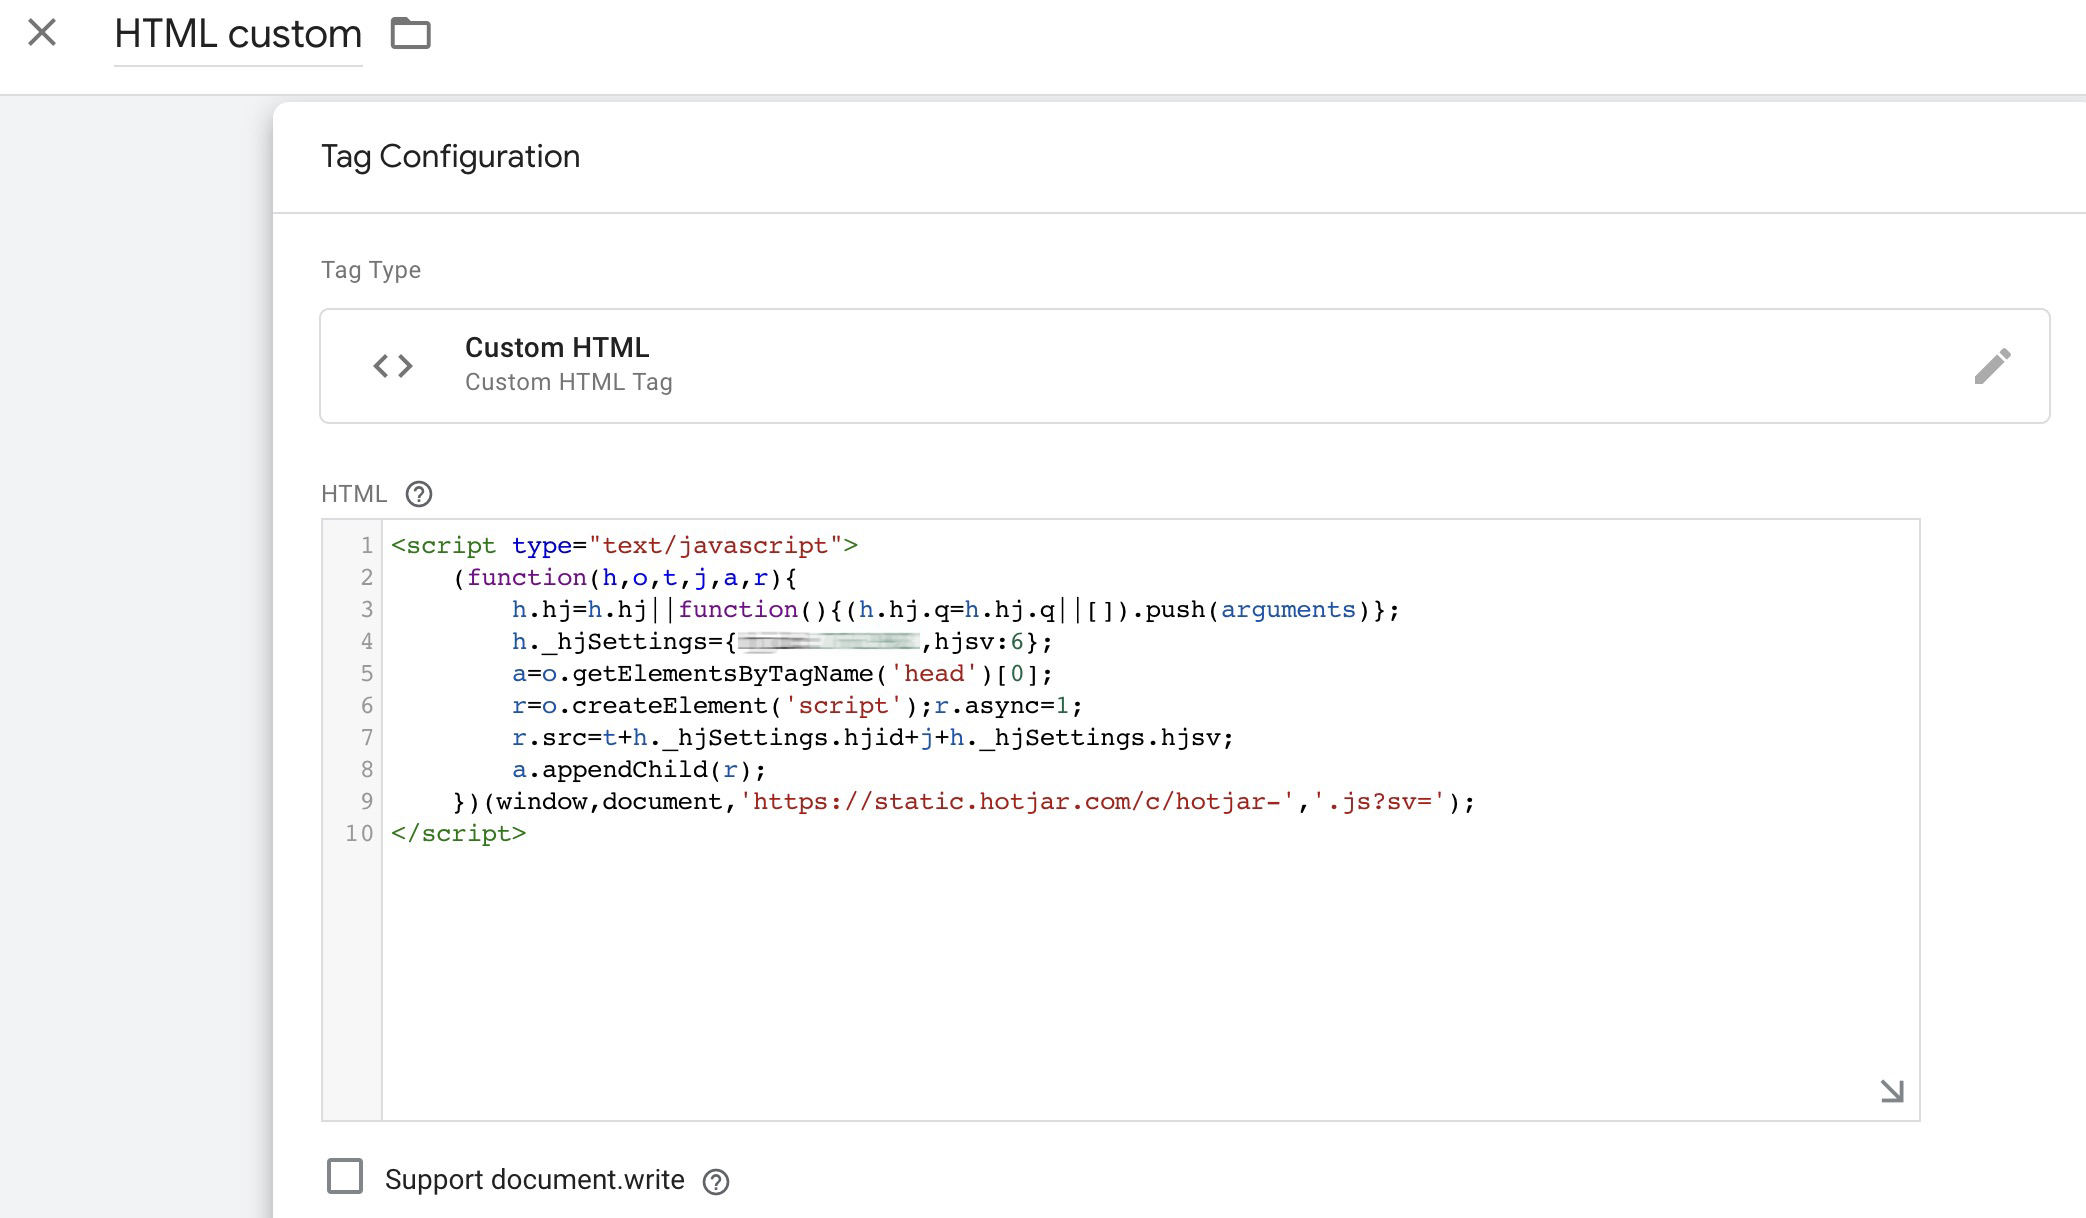Screen dimensions: 2086x1218
Task: Edit tag type using the pencil icon
Action: [1995, 367]
